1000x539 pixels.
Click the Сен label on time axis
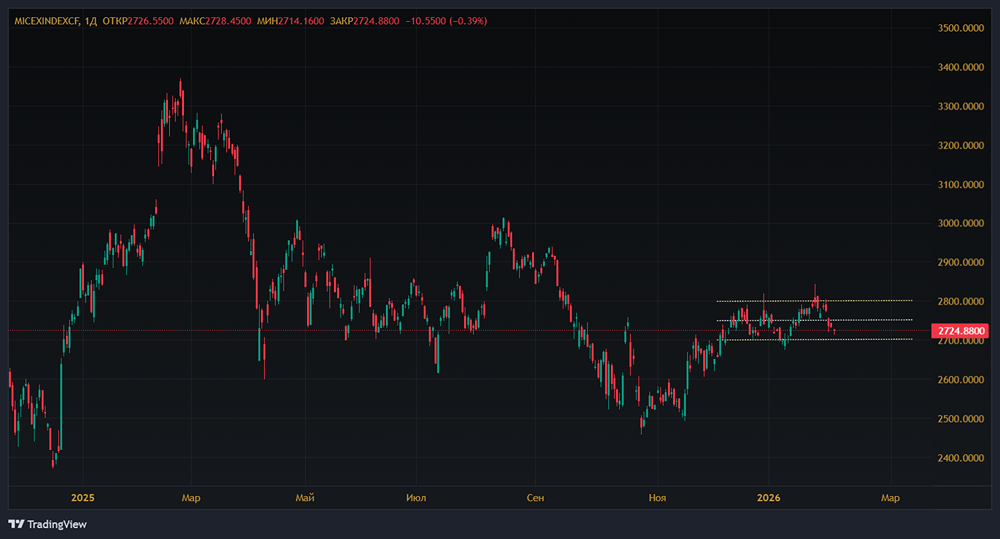click(x=536, y=497)
